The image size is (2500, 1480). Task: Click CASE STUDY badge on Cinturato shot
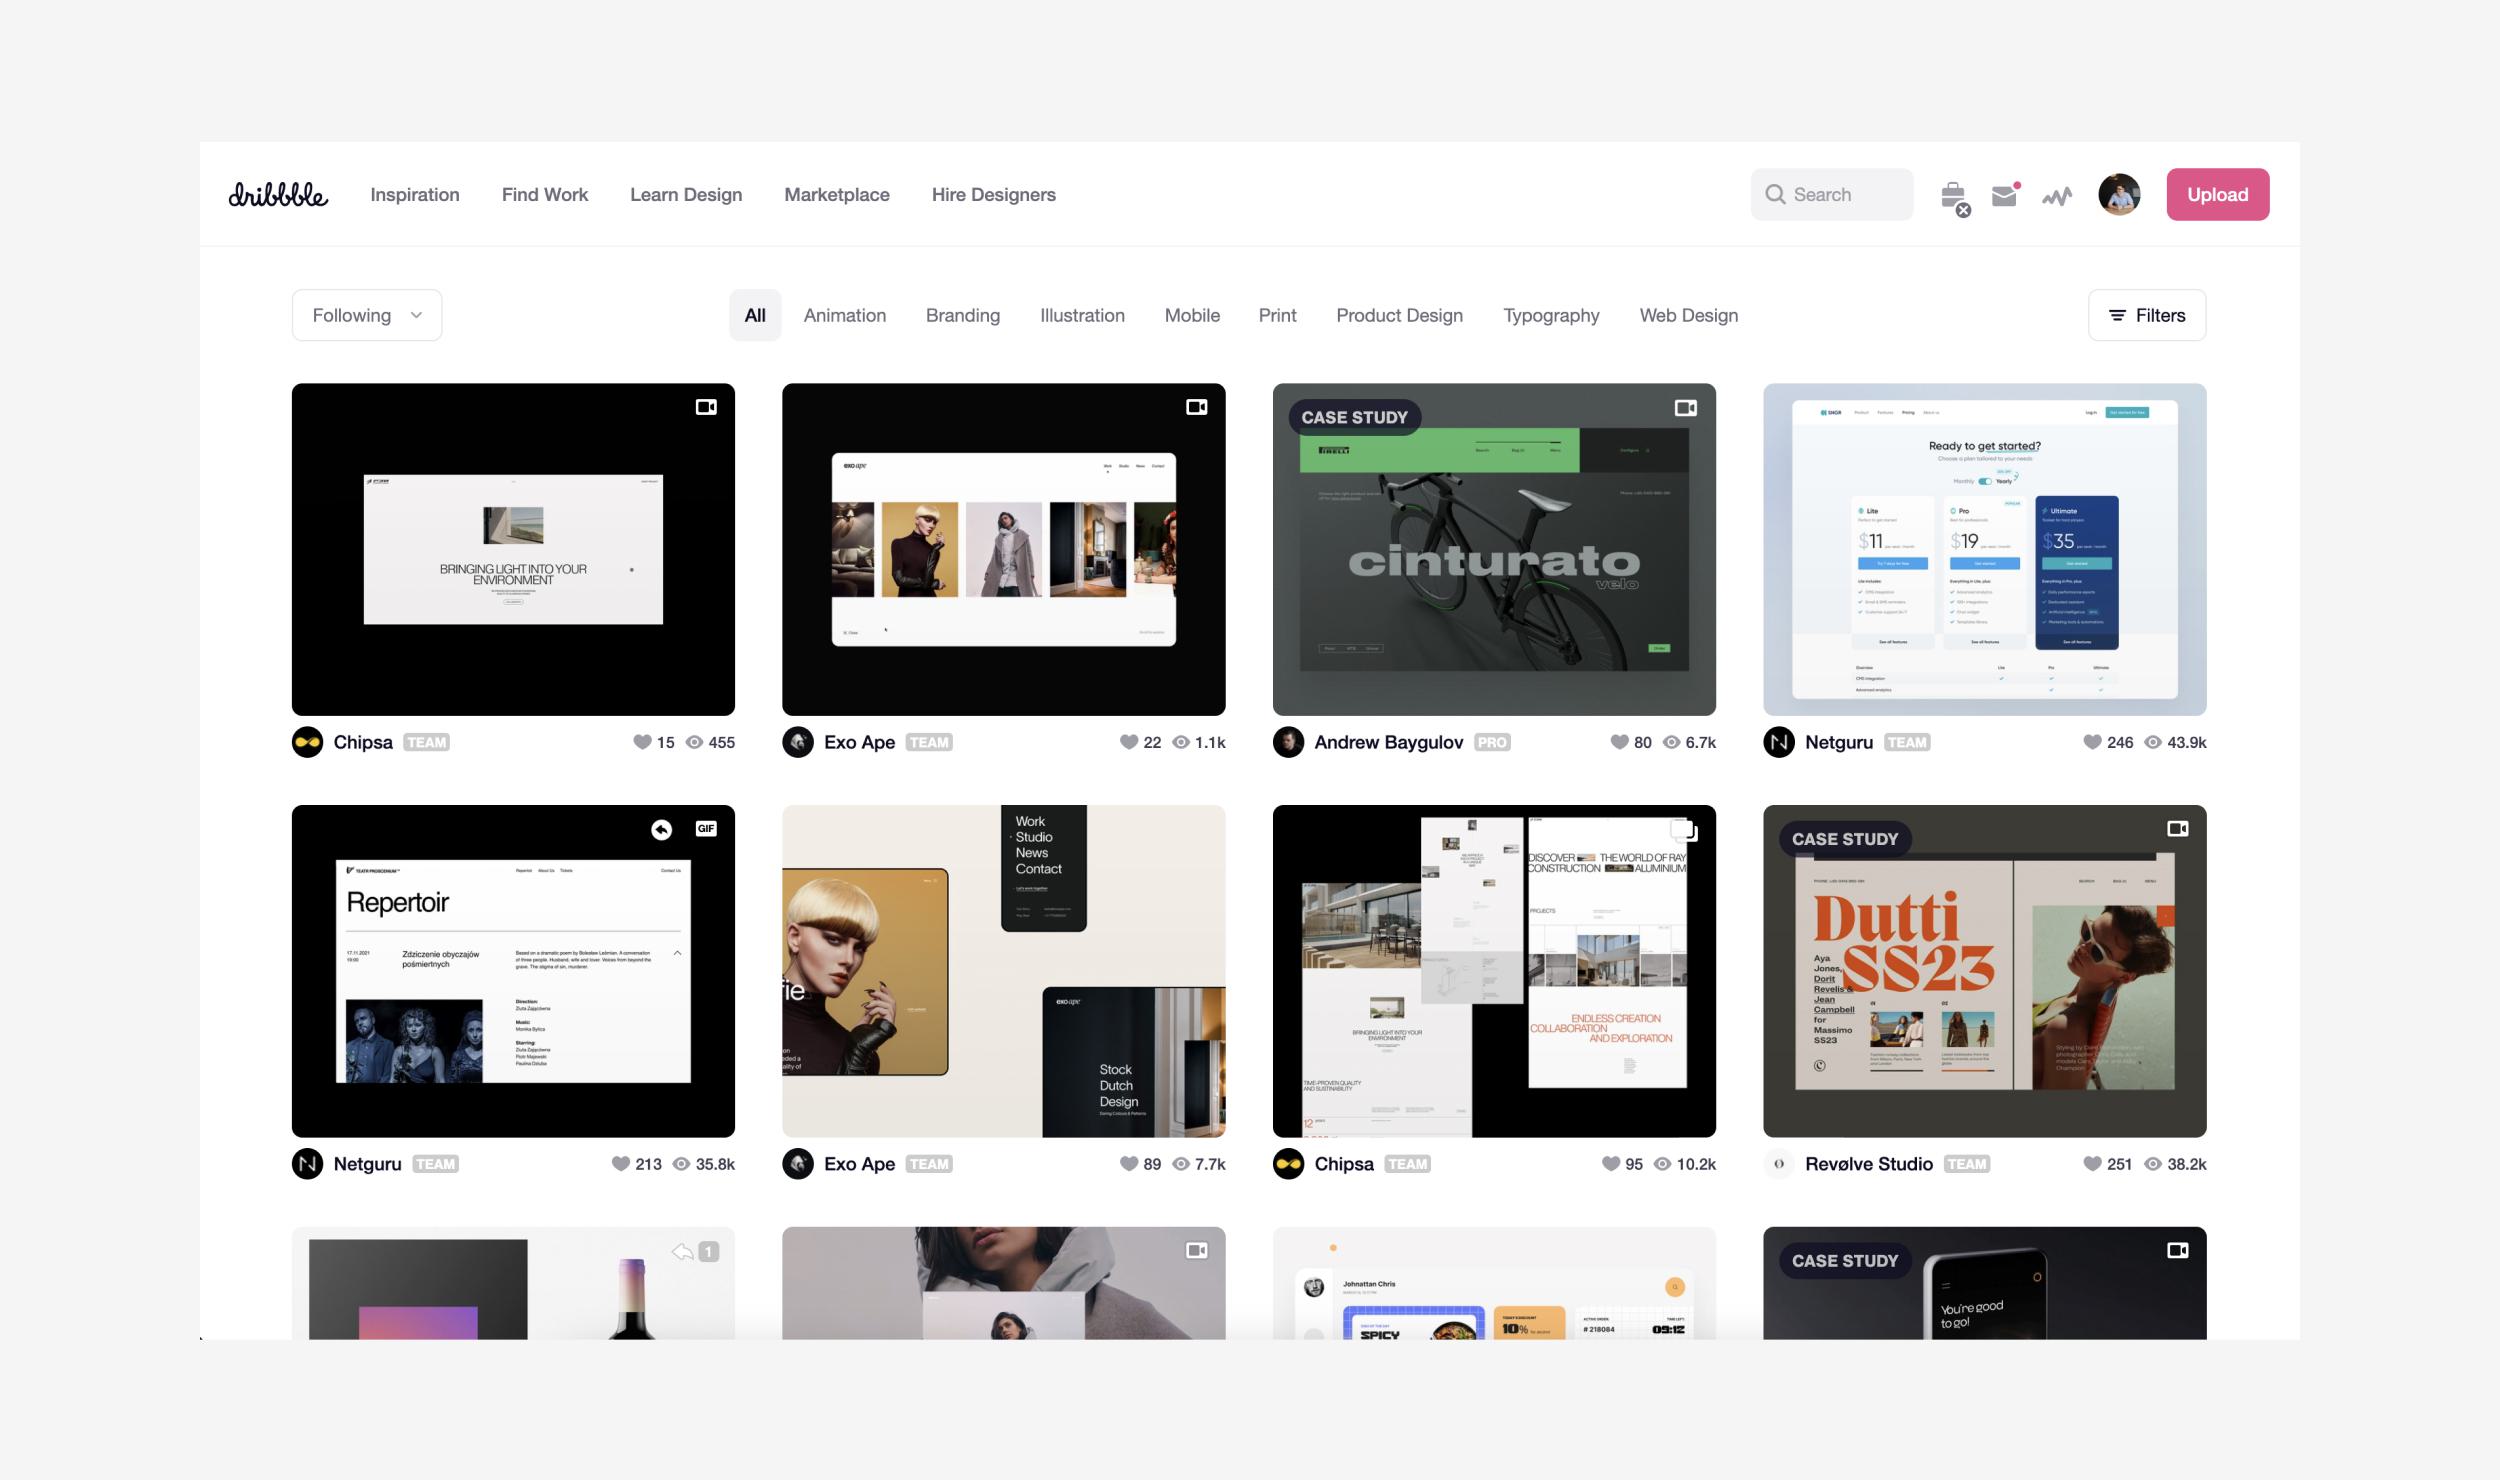1354,417
